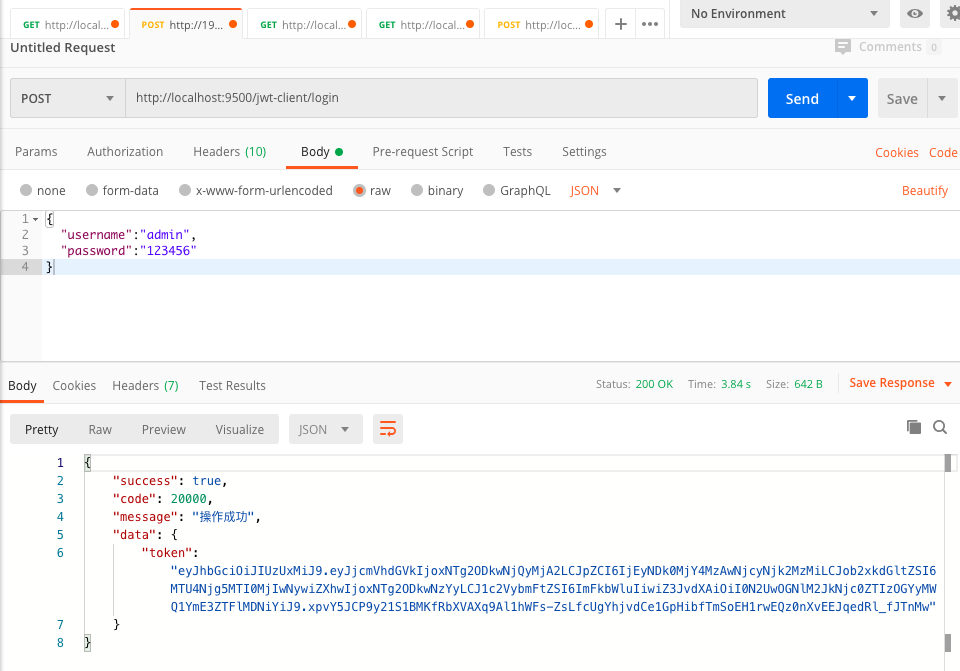Copy the response to clipboard icon

913,427
